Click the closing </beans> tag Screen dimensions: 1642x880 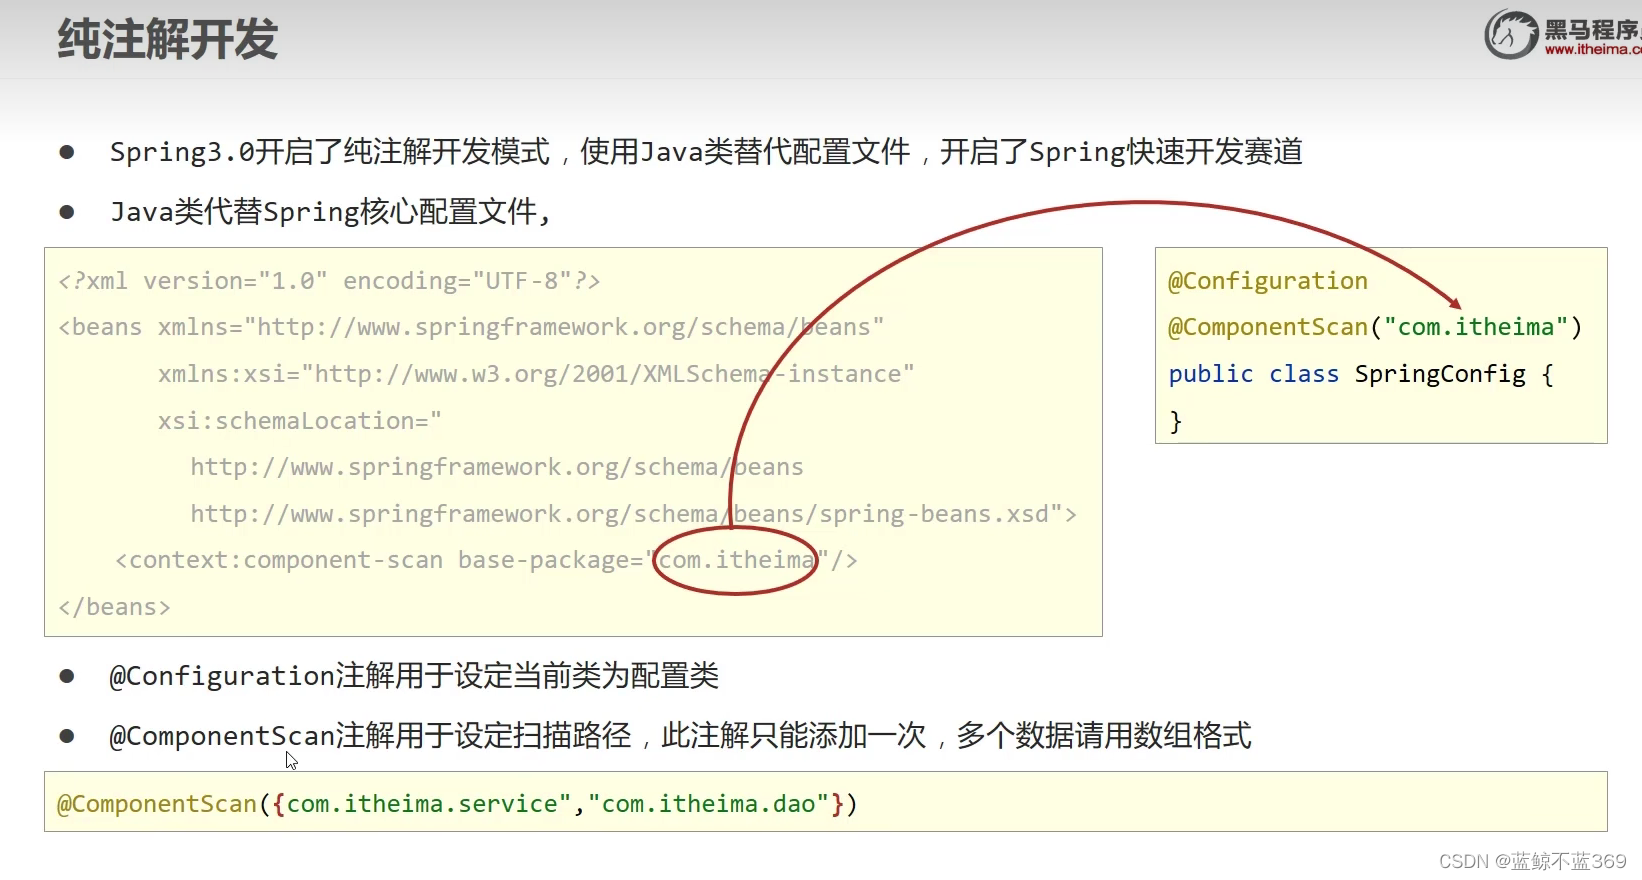pyautogui.click(x=114, y=607)
